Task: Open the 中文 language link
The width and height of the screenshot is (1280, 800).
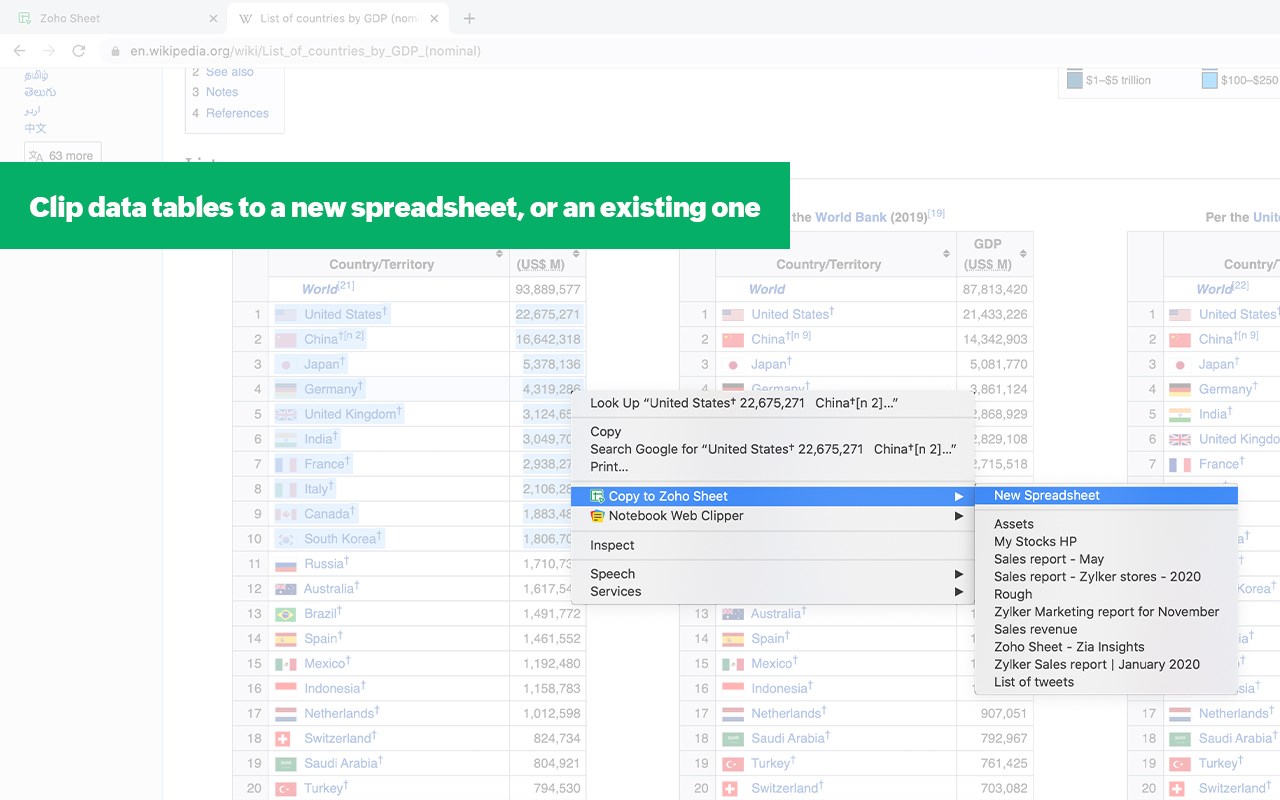Action: click(x=36, y=128)
